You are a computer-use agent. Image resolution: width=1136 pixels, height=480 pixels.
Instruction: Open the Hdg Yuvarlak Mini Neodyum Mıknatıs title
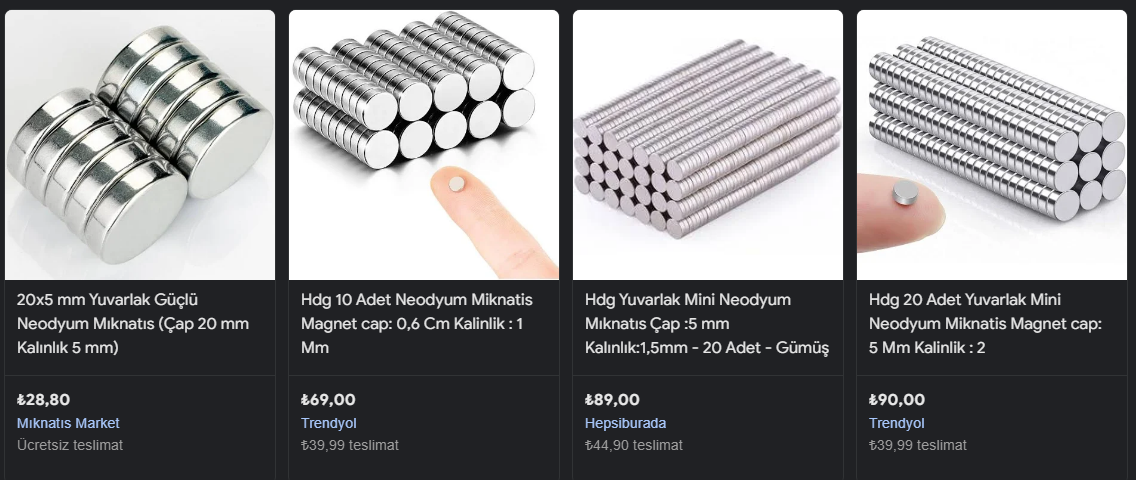click(x=707, y=324)
